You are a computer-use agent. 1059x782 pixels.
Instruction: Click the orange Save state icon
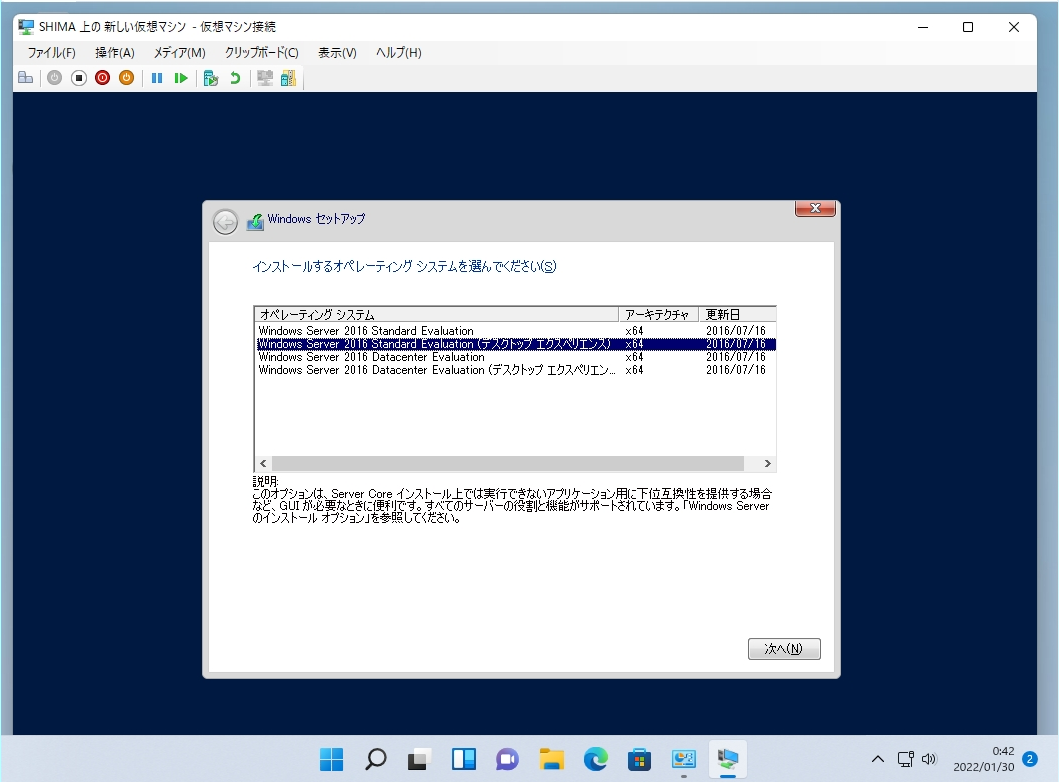(126, 78)
